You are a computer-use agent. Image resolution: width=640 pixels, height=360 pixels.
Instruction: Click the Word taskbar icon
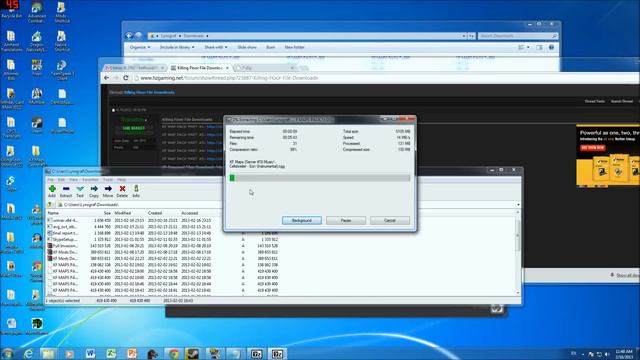pyautogui.click(x=90, y=353)
